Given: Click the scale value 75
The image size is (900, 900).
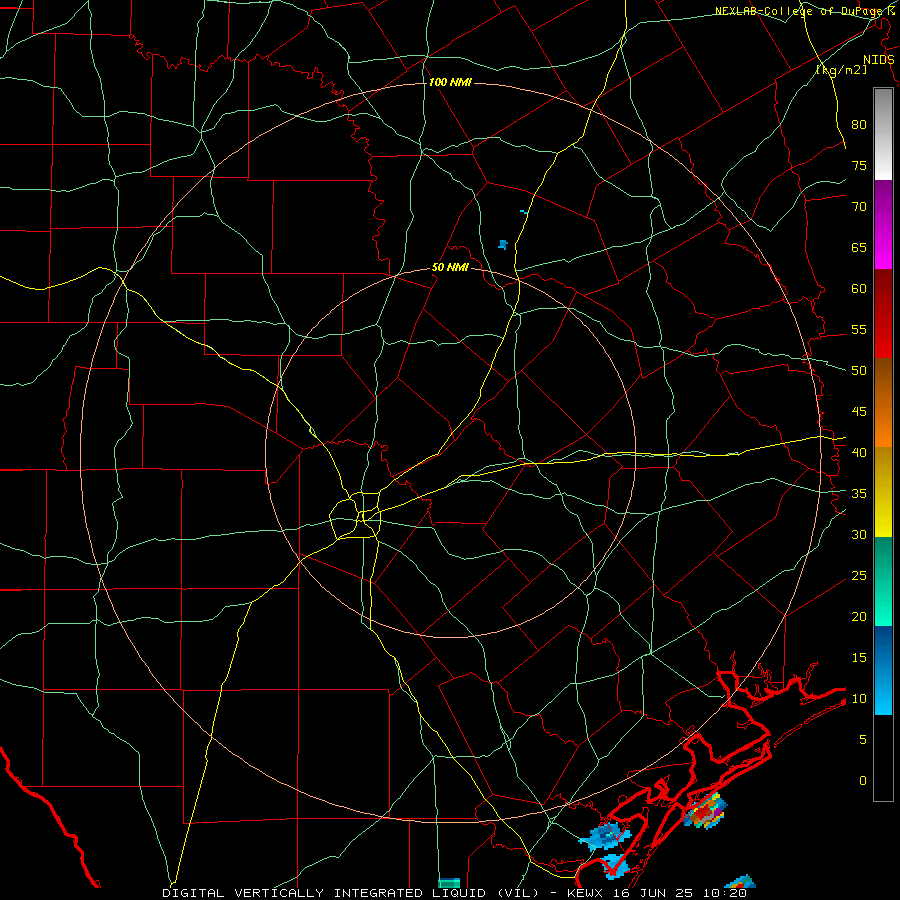Looking at the screenshot, I should tap(859, 165).
